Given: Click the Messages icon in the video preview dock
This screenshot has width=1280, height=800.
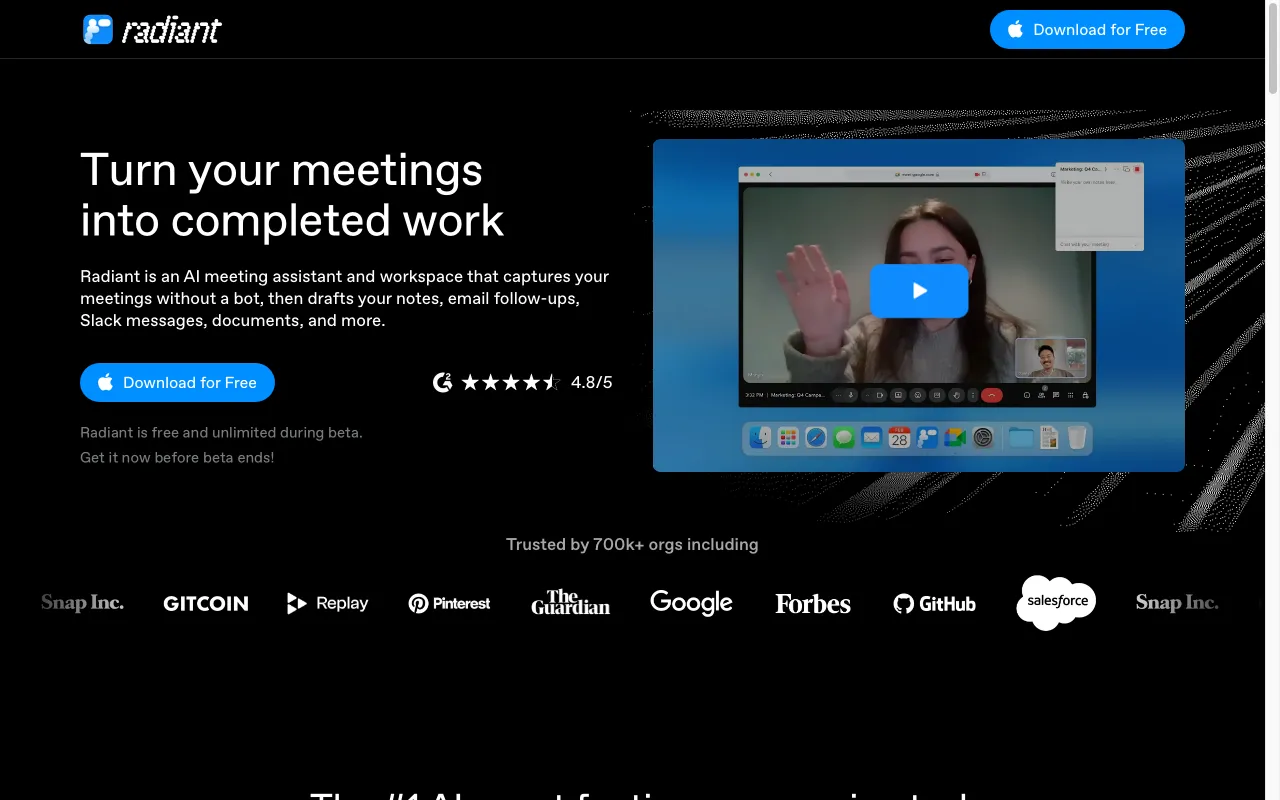Looking at the screenshot, I should pos(844,437).
